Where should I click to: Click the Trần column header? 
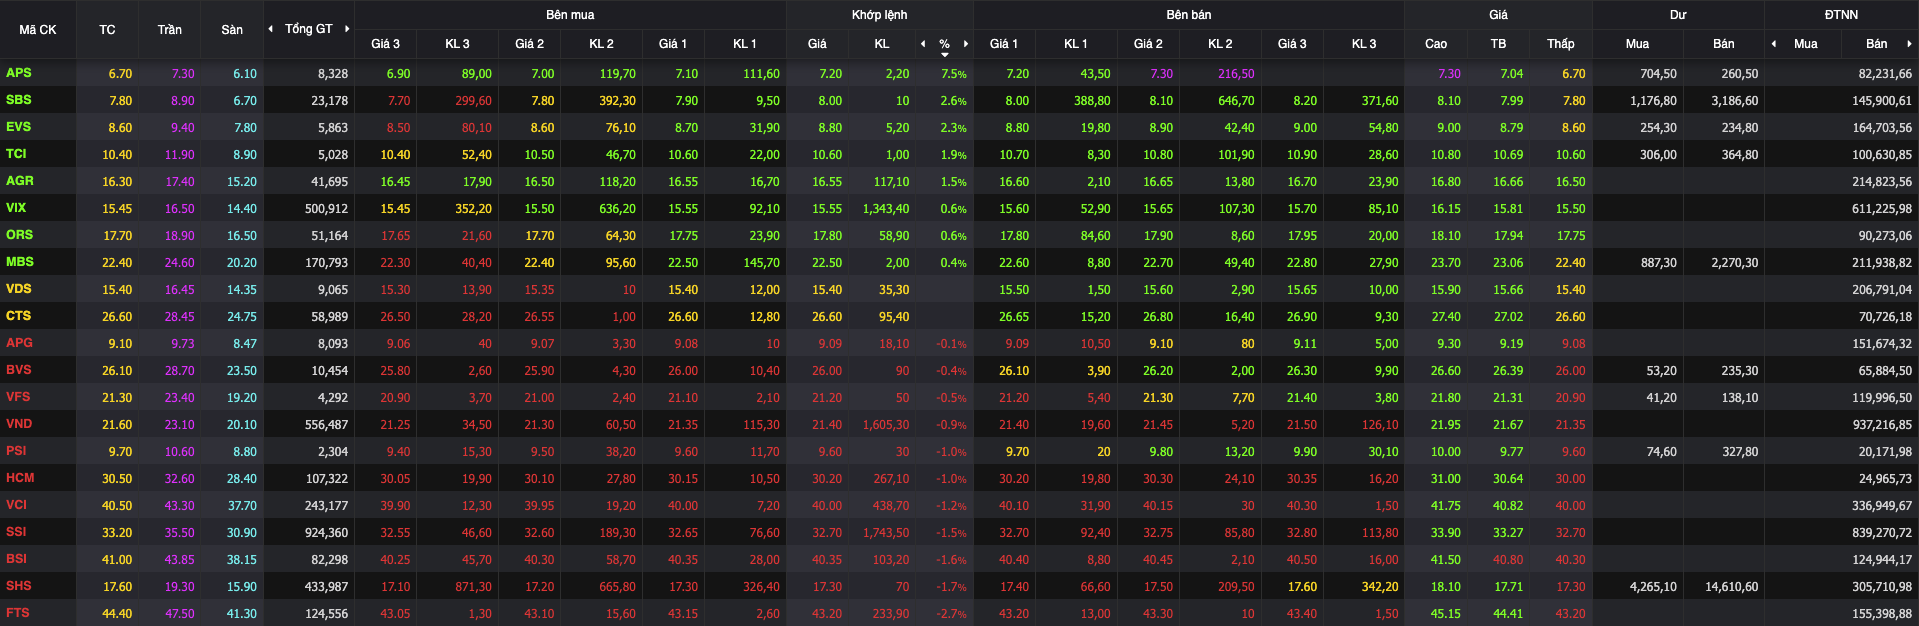169,30
